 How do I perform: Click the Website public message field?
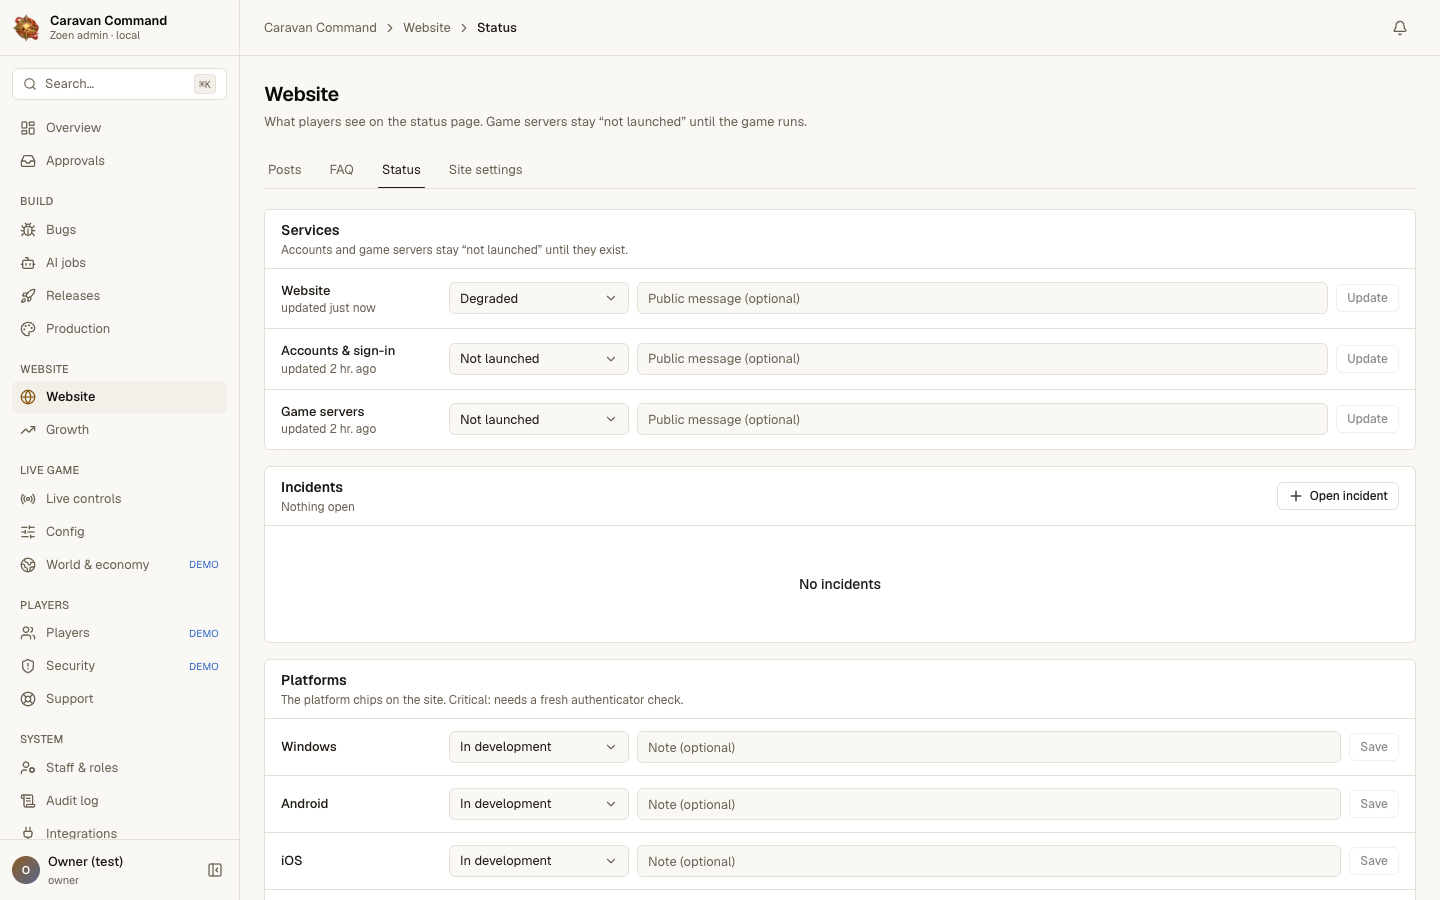click(x=982, y=298)
